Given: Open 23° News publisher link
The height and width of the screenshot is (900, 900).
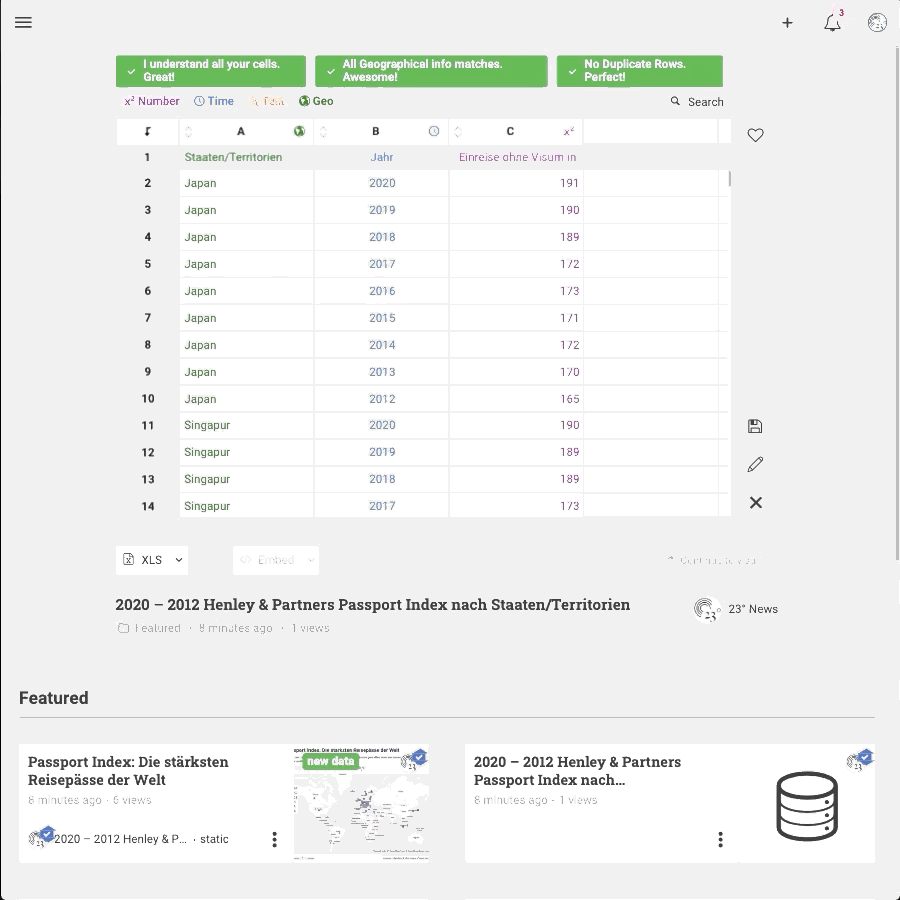Looking at the screenshot, I should point(753,609).
